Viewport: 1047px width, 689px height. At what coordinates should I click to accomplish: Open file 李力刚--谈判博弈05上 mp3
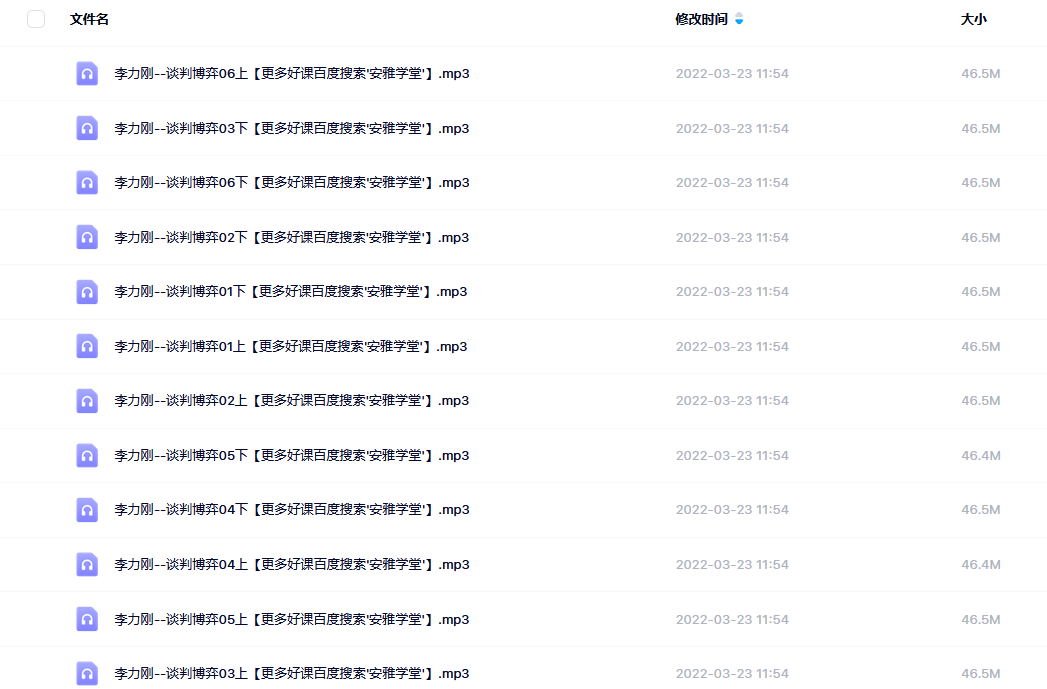point(292,620)
